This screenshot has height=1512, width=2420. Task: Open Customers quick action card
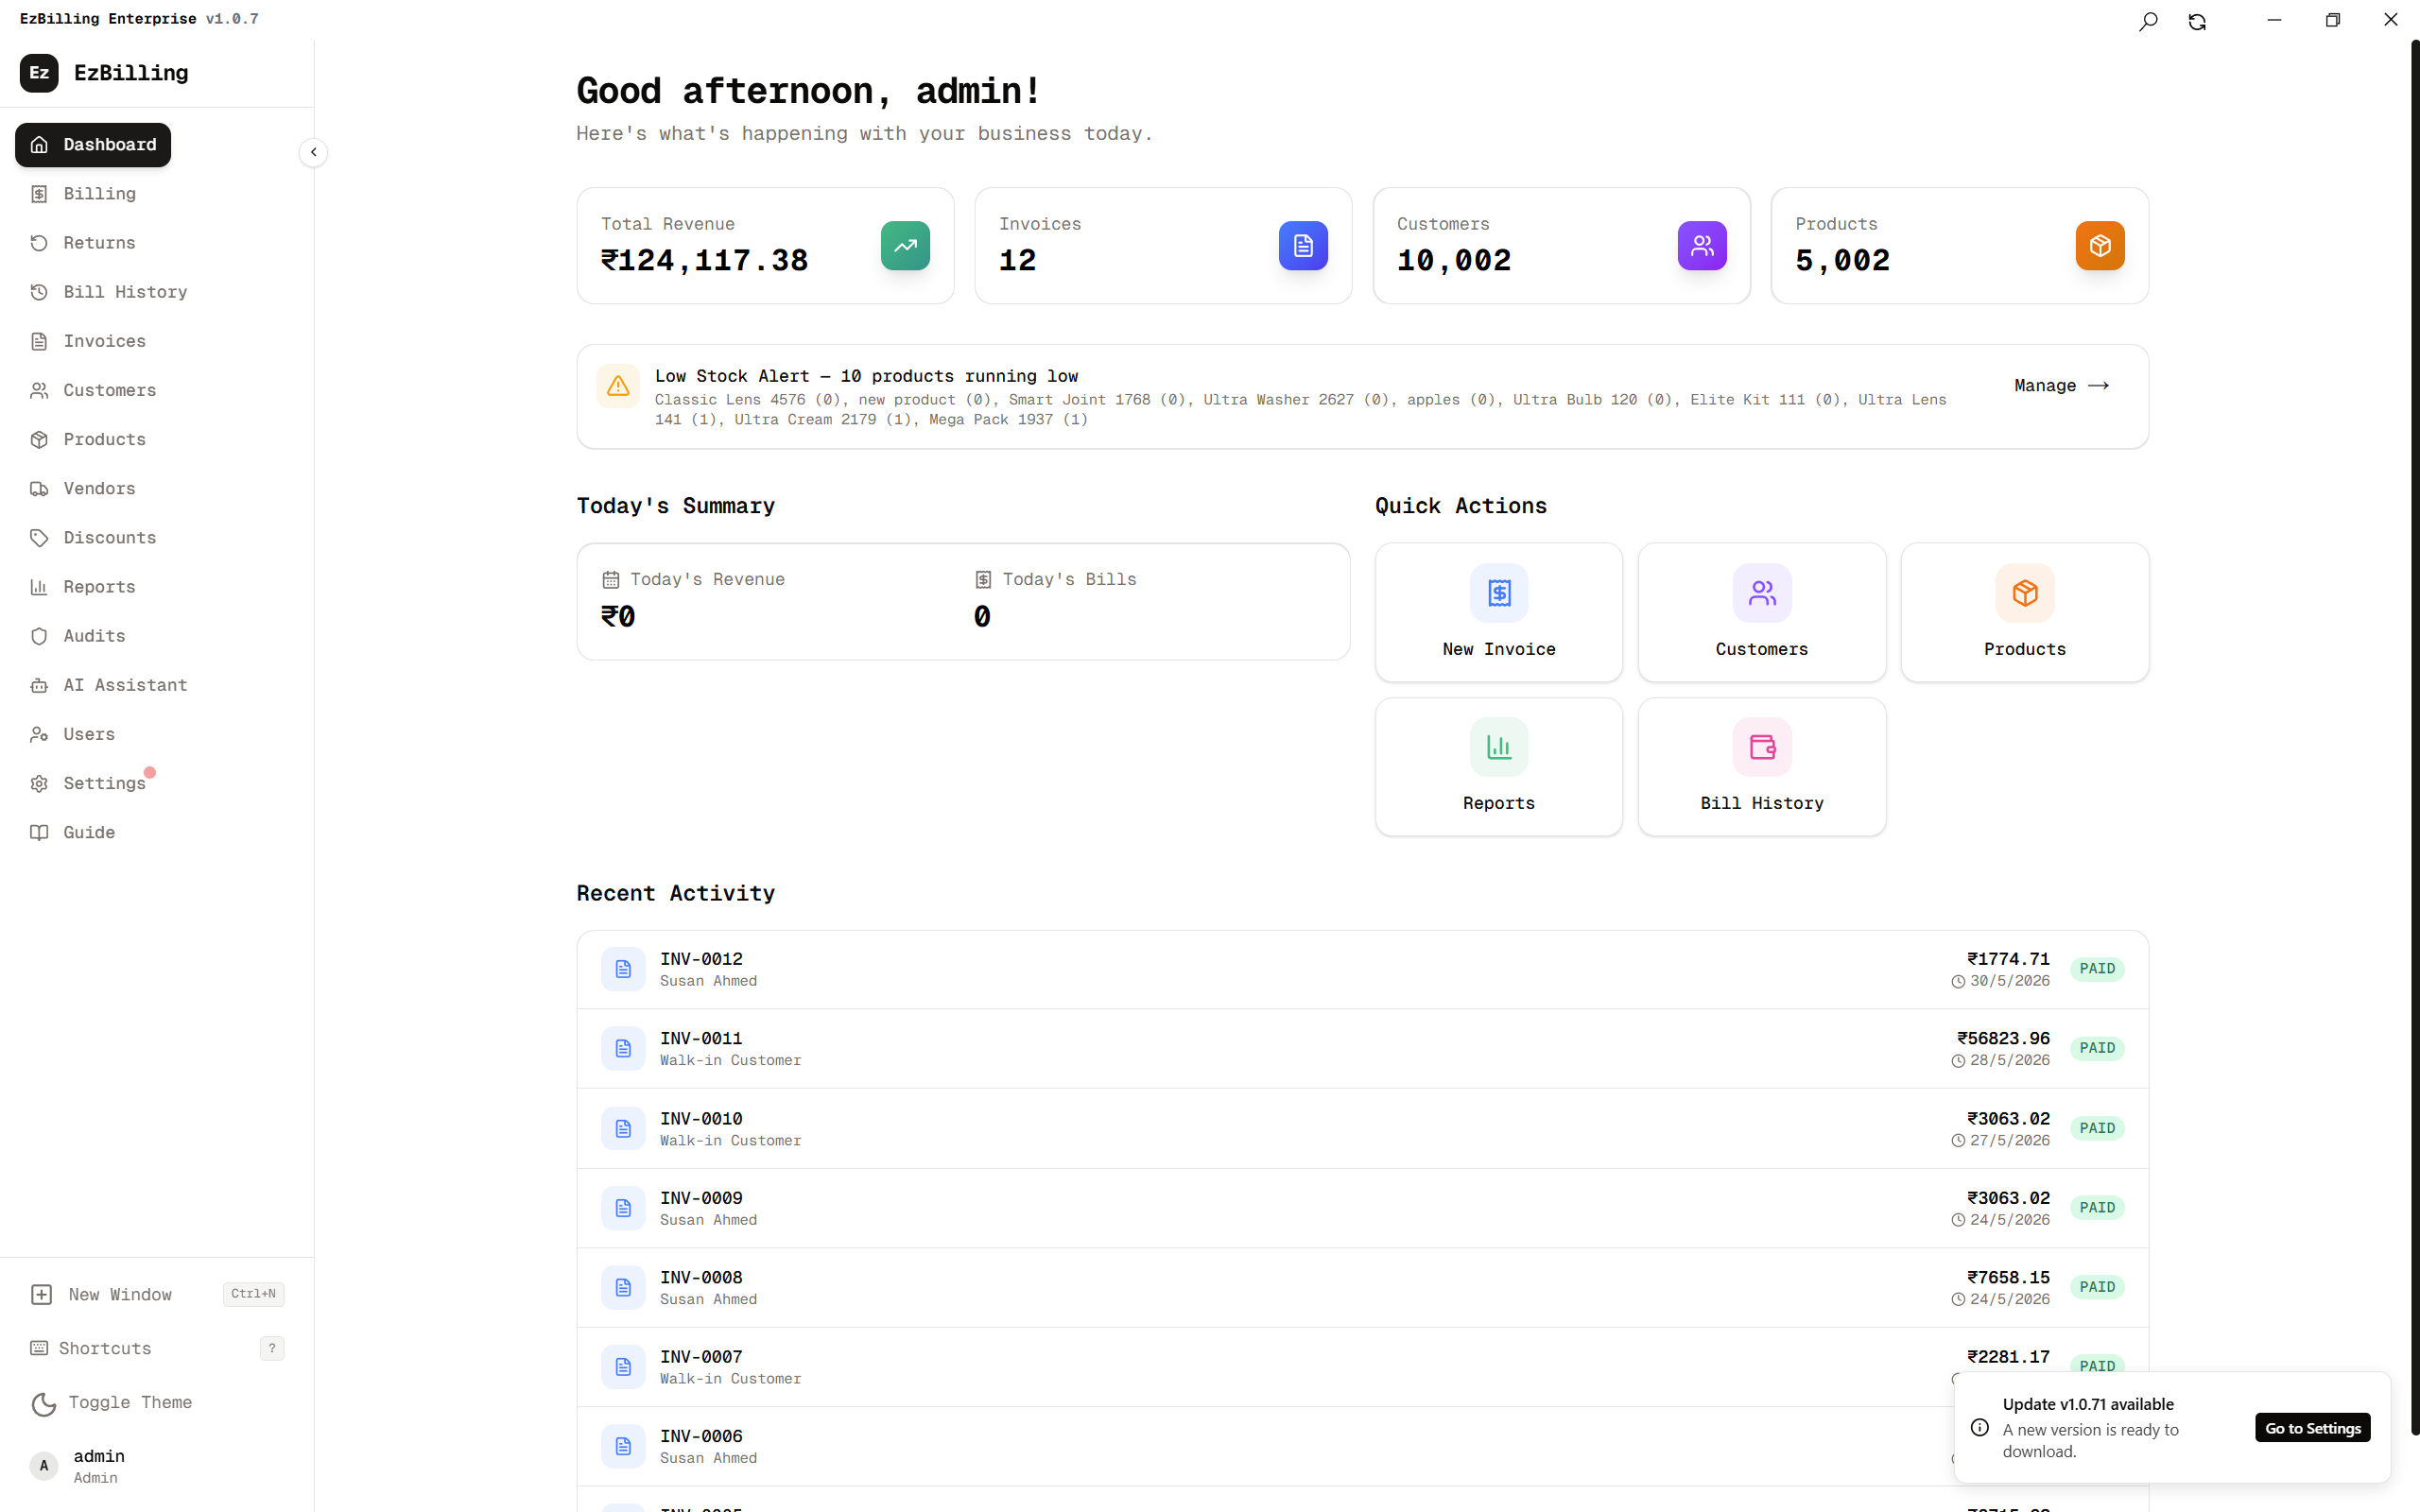[x=1761, y=612]
